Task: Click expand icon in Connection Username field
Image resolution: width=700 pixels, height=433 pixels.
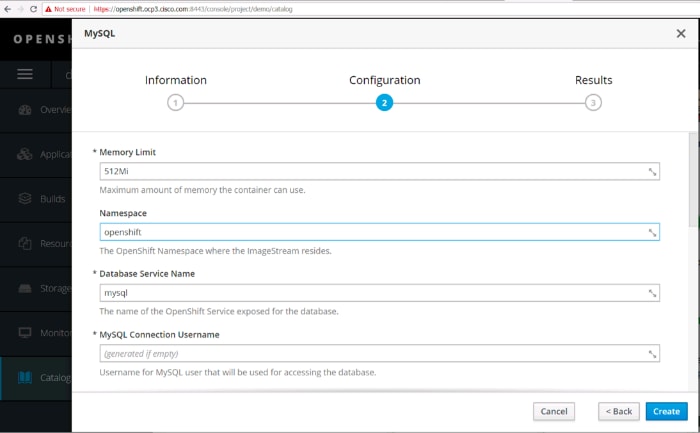Action: coord(652,354)
